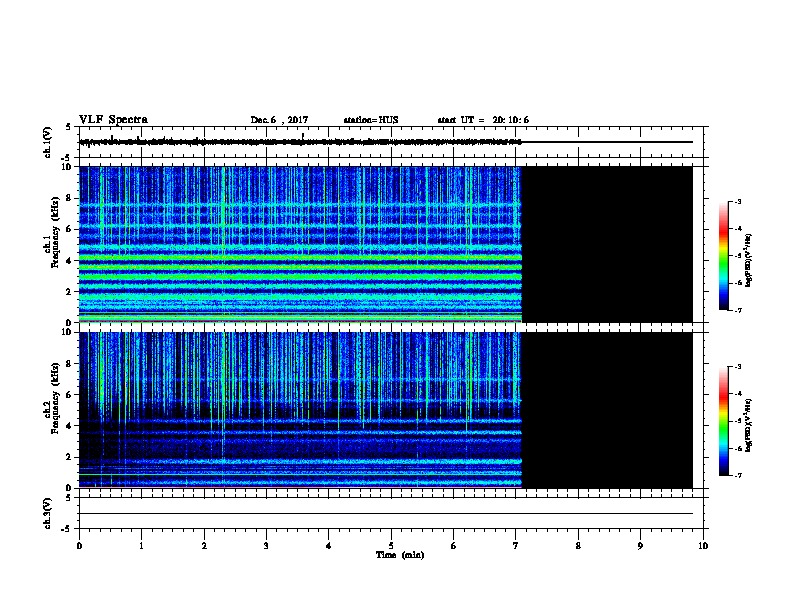Select the date text "Dec. 6, 2017"
The height and width of the screenshot is (612, 792).
tap(279, 120)
